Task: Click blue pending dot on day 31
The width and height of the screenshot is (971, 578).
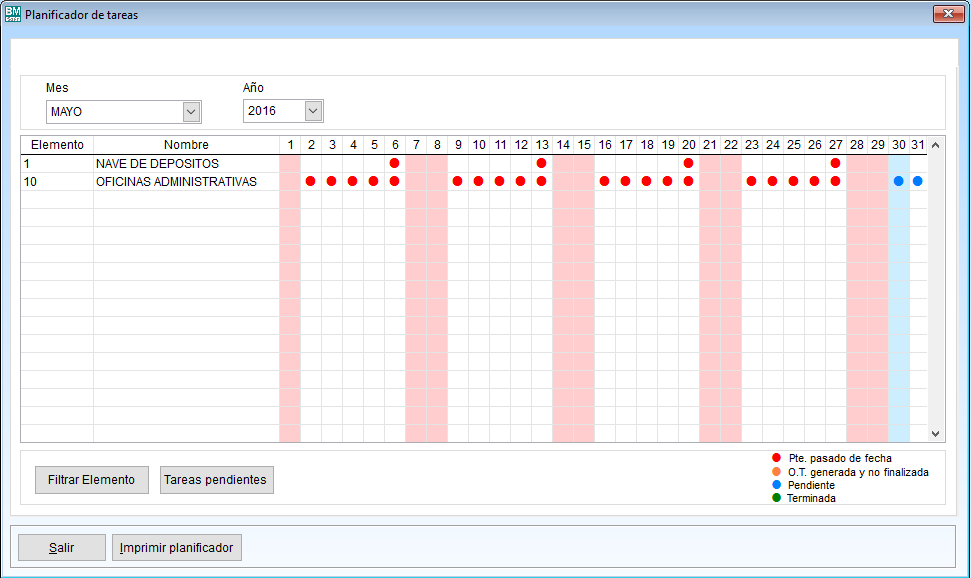Action: click(917, 181)
